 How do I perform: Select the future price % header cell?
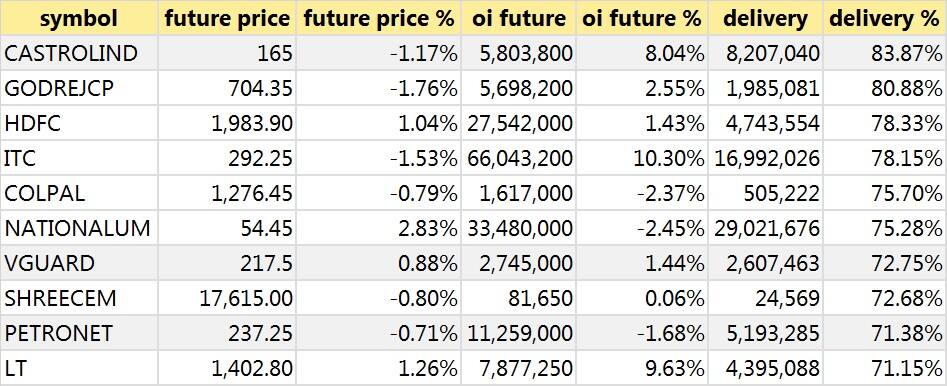click(x=378, y=18)
